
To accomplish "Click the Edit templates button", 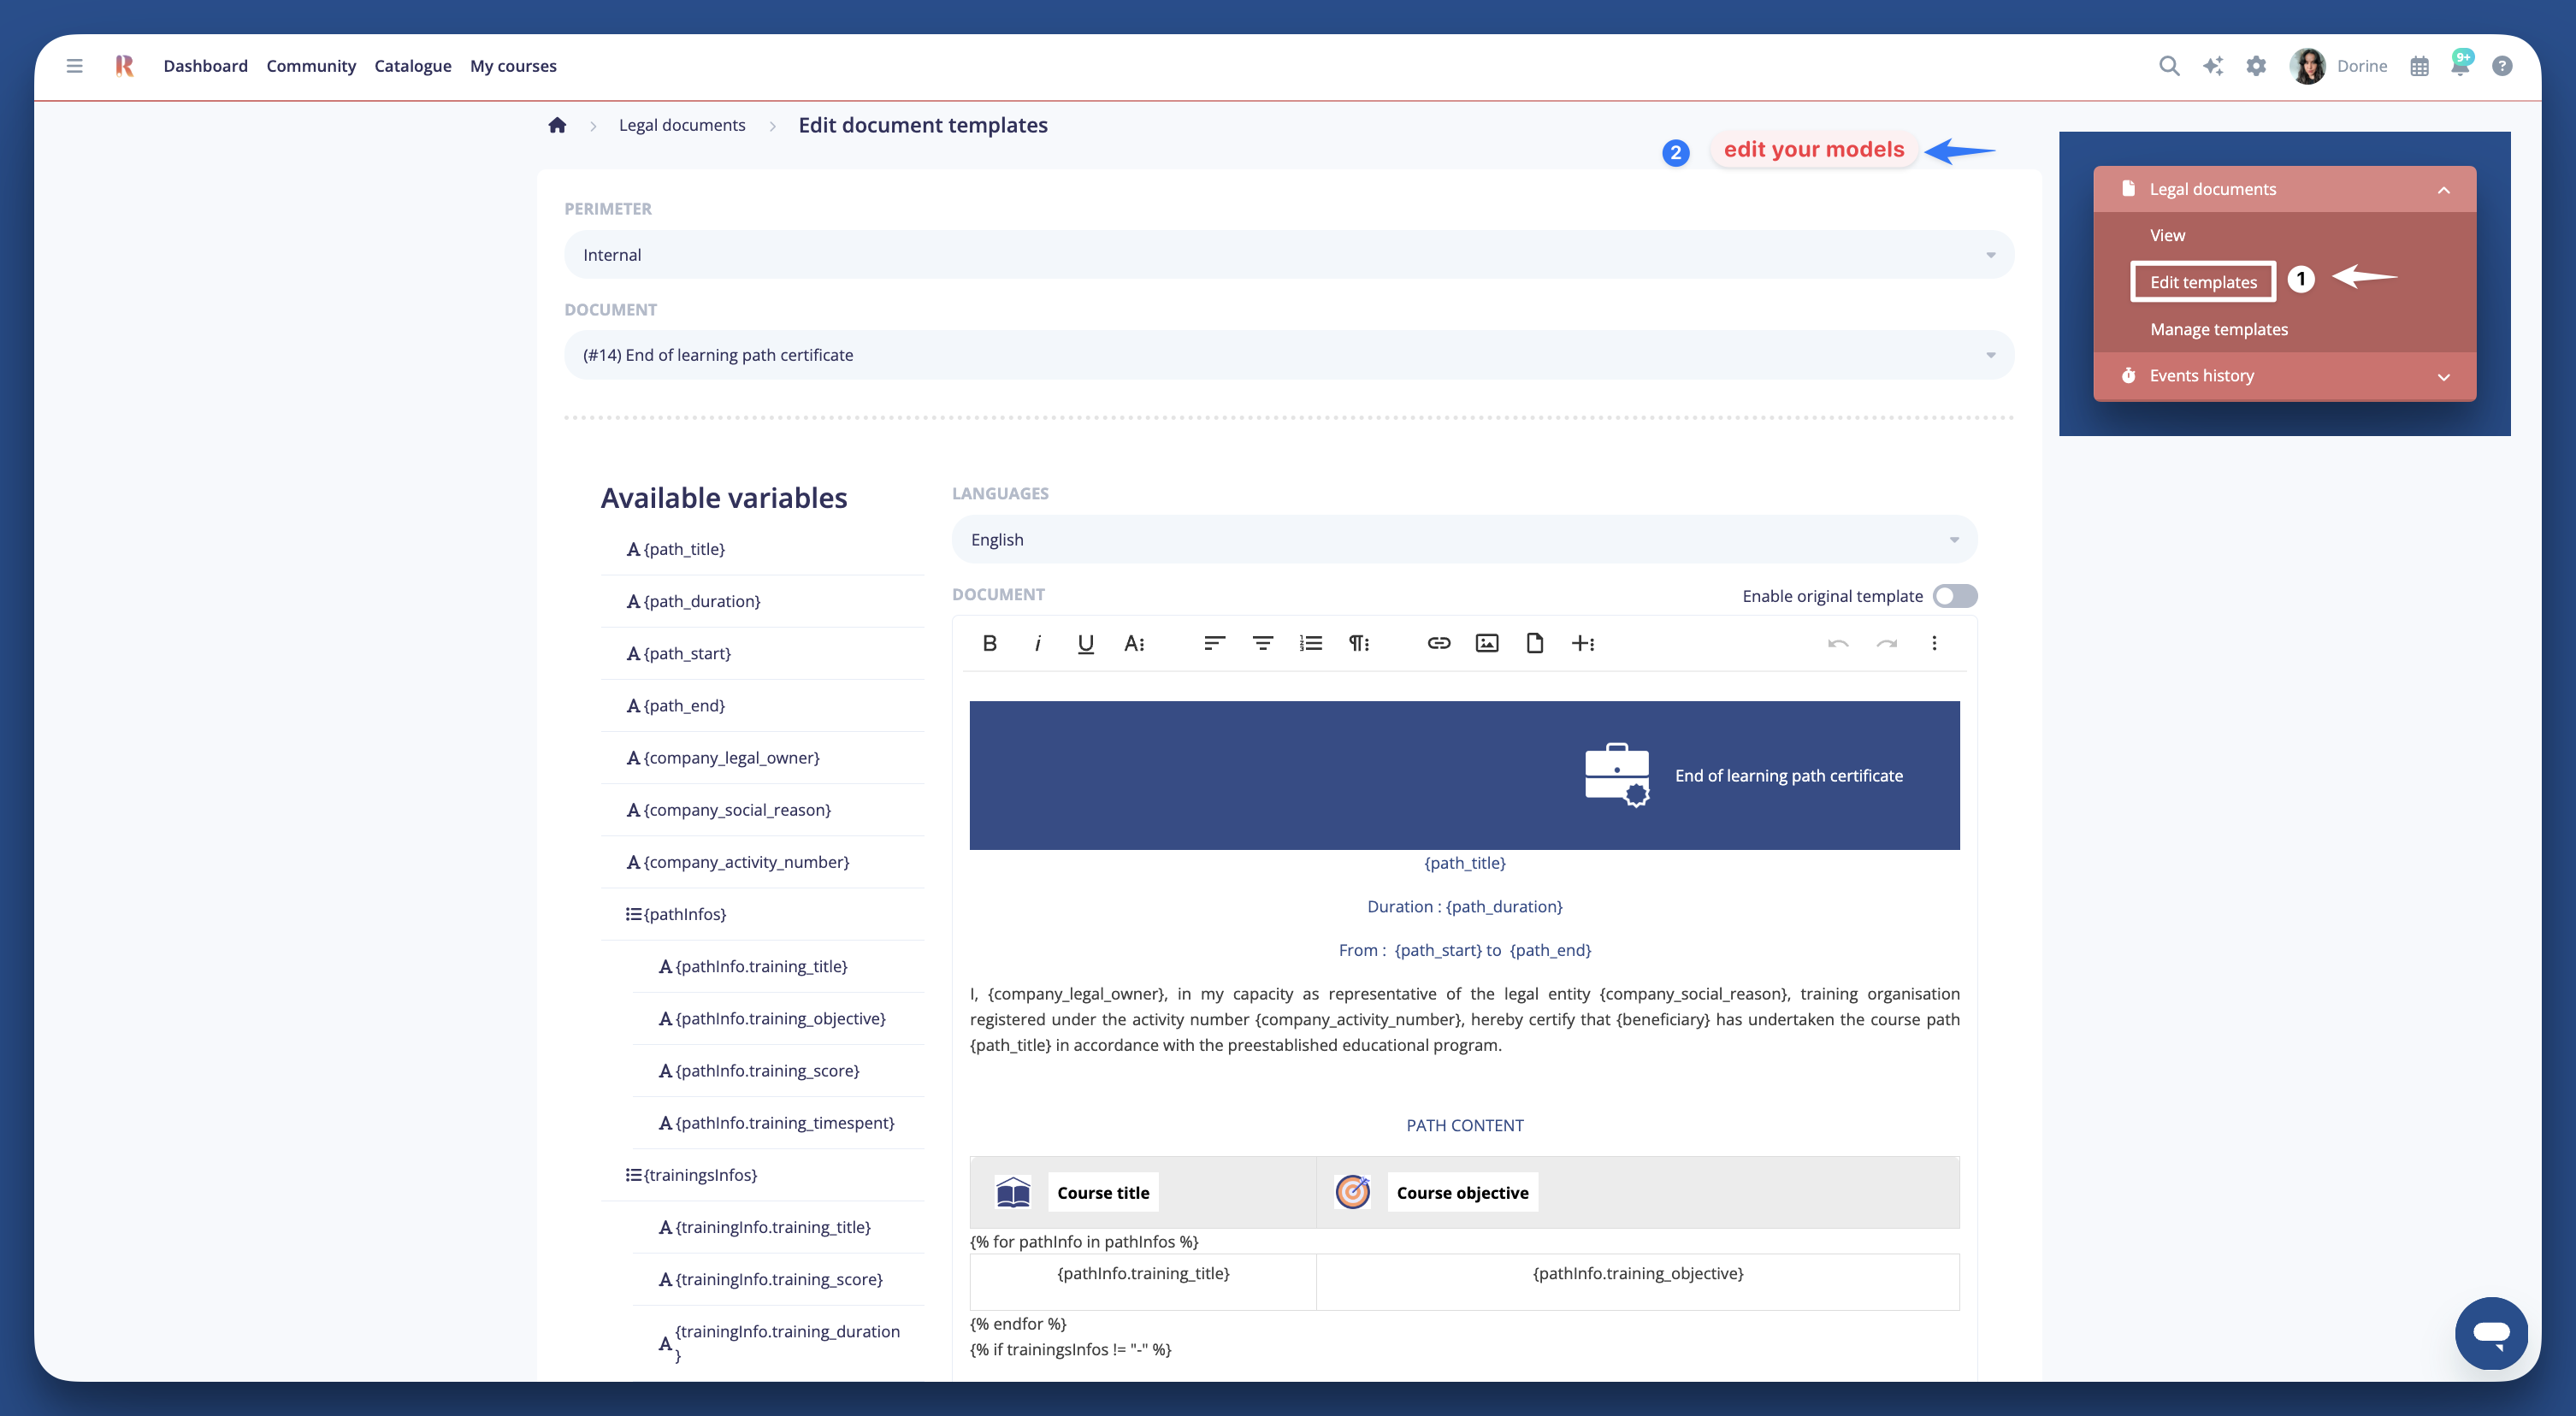I will [x=2203, y=281].
